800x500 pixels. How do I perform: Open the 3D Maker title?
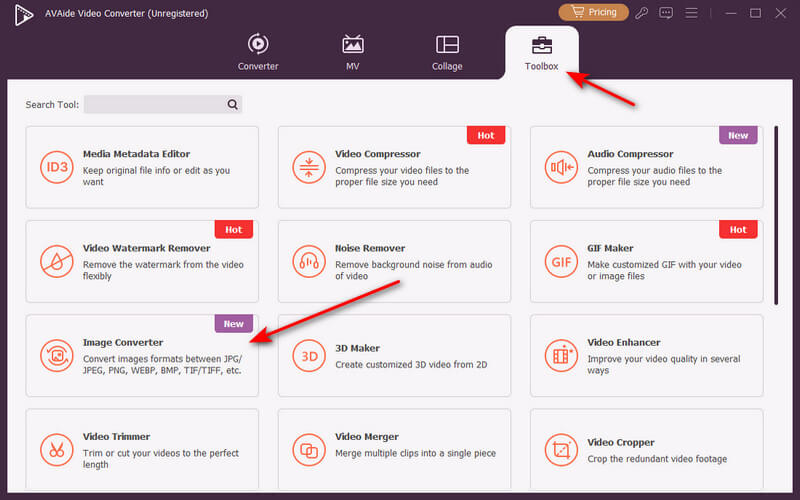point(357,348)
